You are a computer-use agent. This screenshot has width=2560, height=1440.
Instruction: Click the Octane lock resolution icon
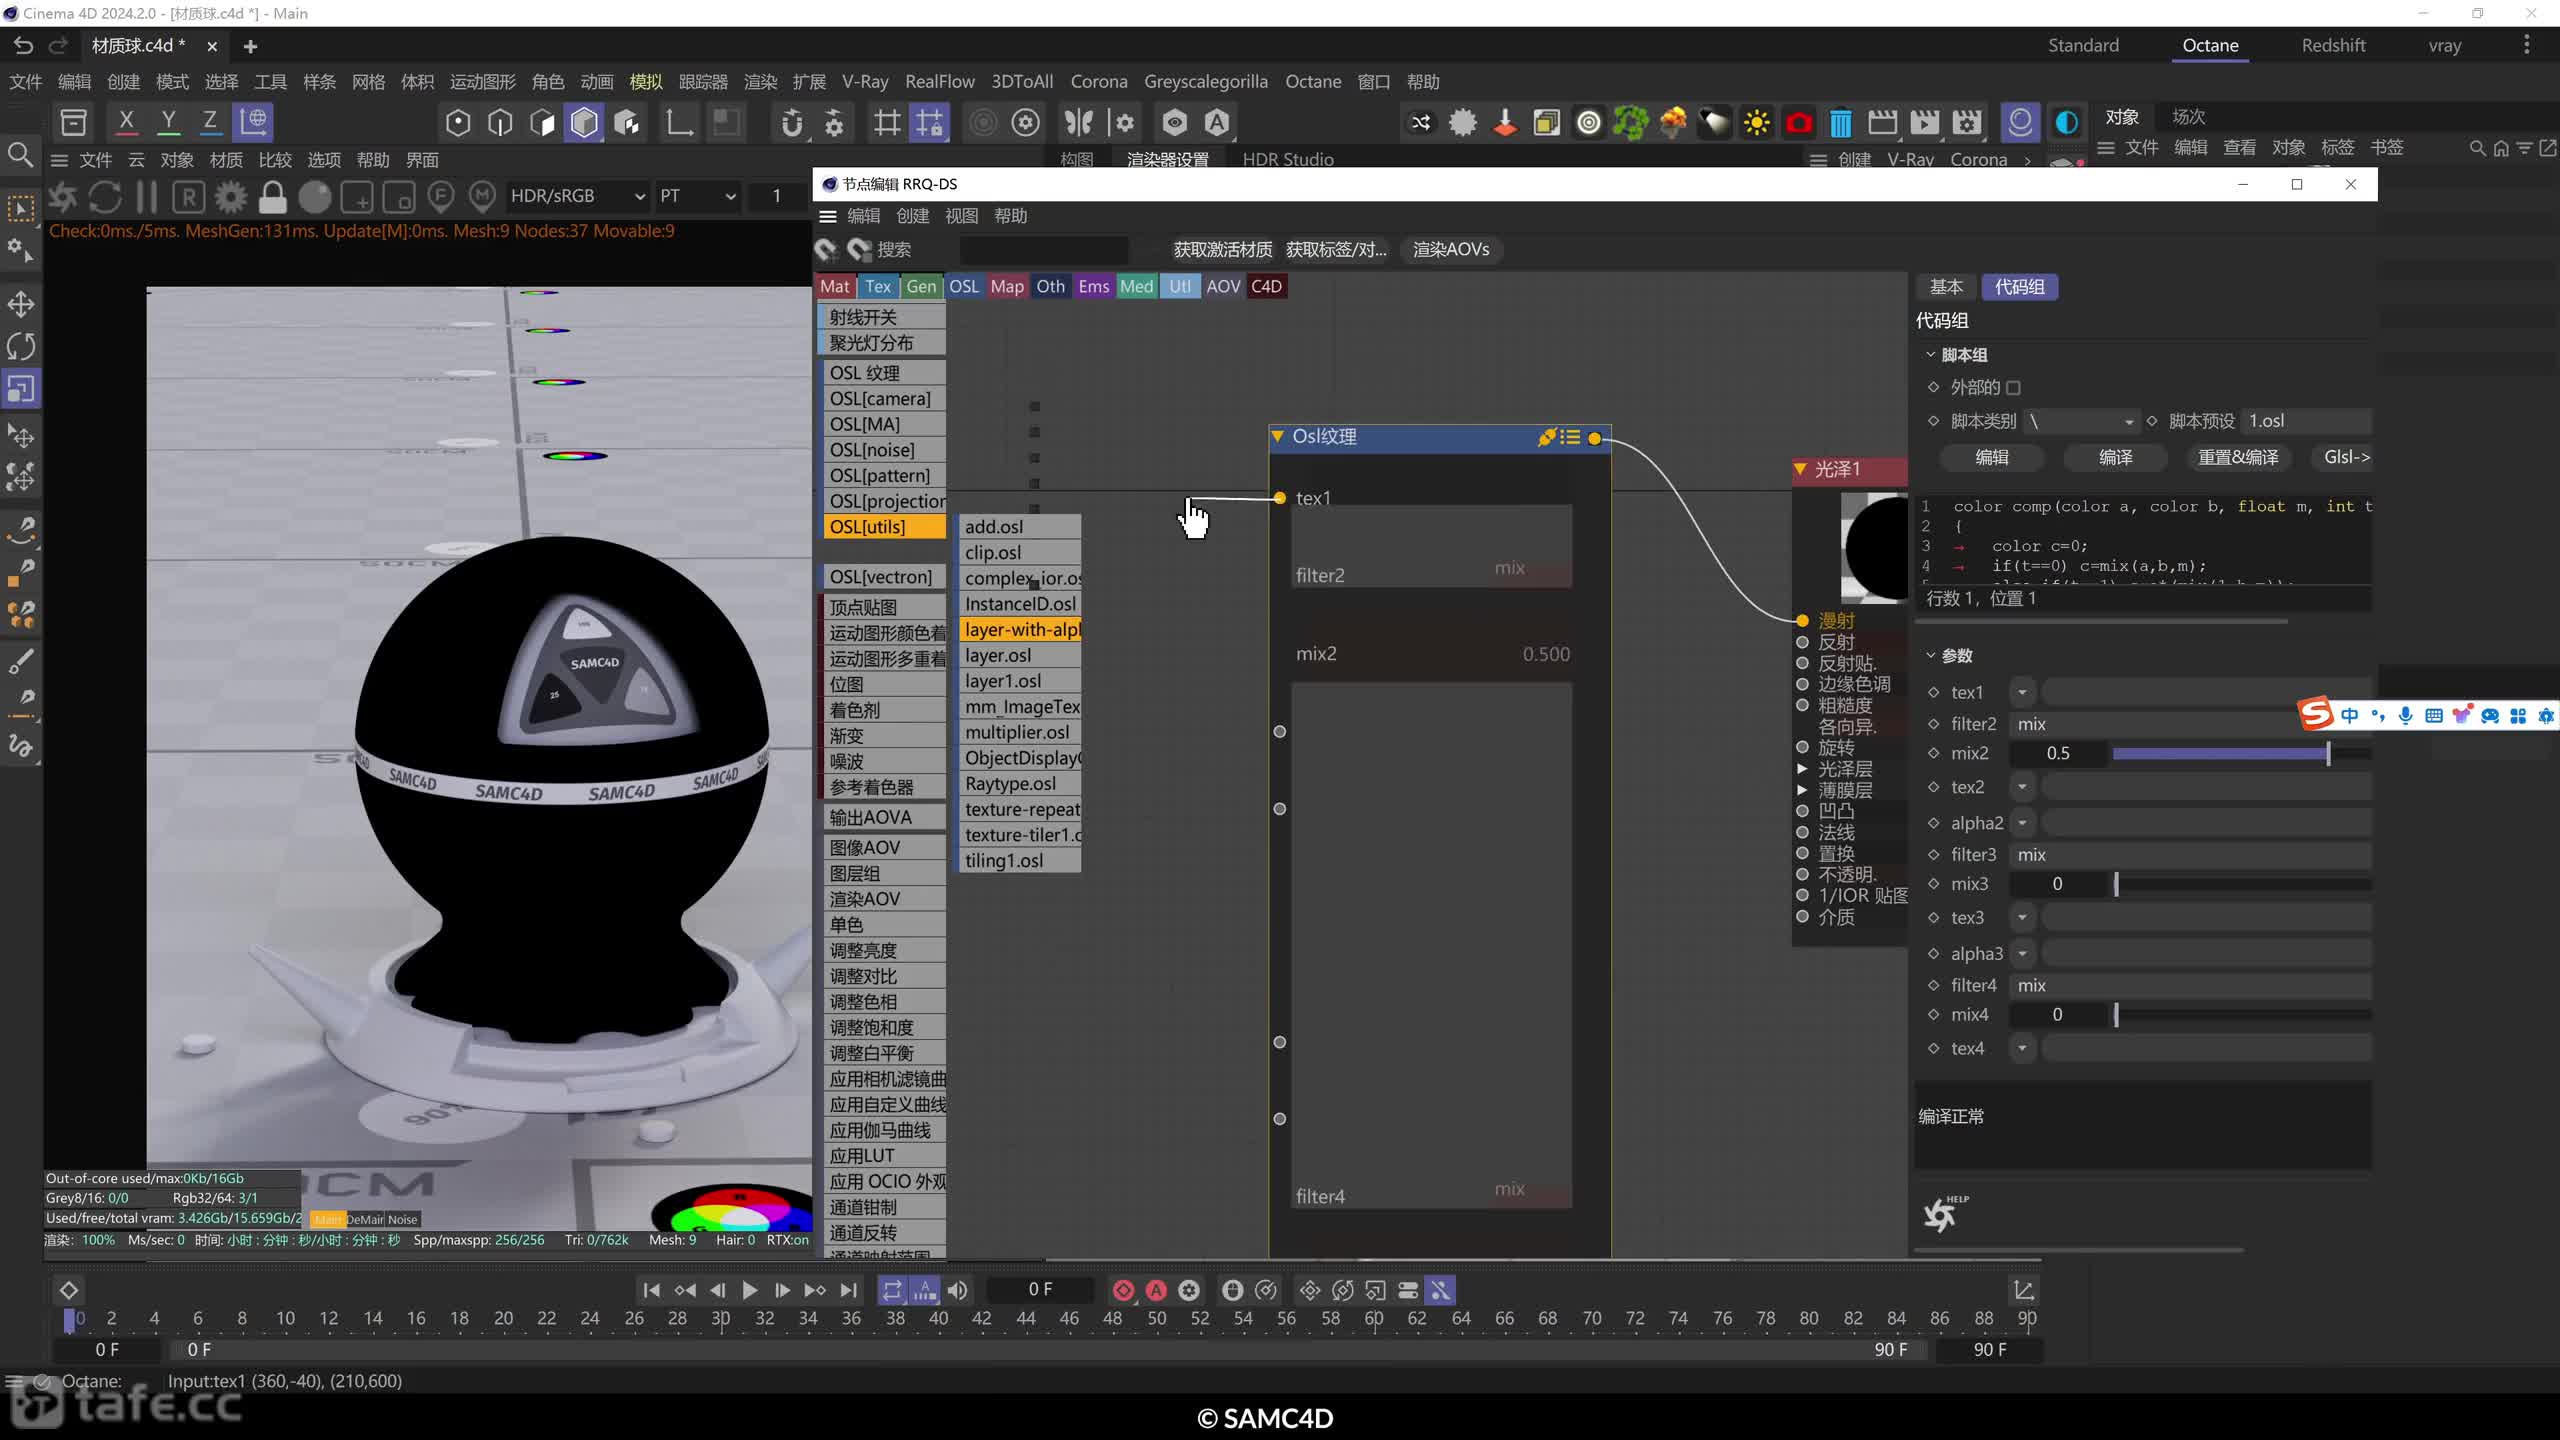(x=272, y=197)
